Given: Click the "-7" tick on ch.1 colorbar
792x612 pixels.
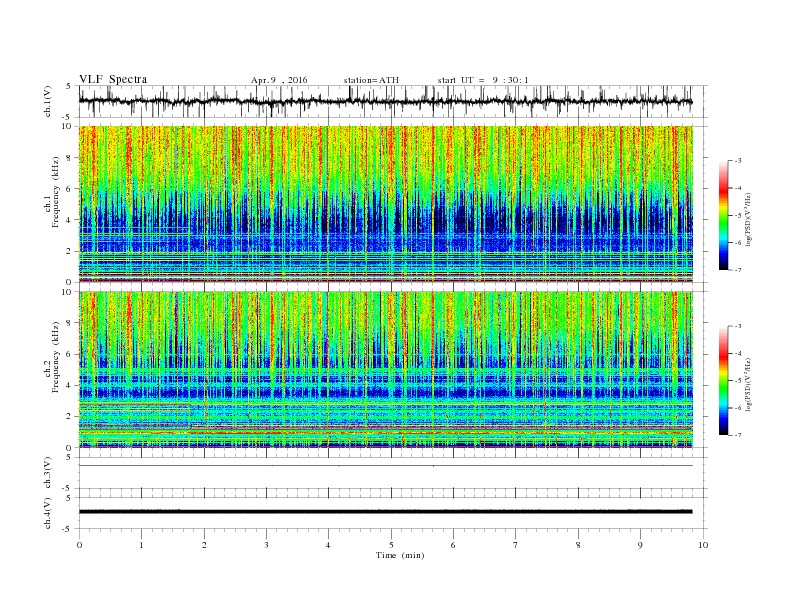Looking at the screenshot, I should 737,270.
